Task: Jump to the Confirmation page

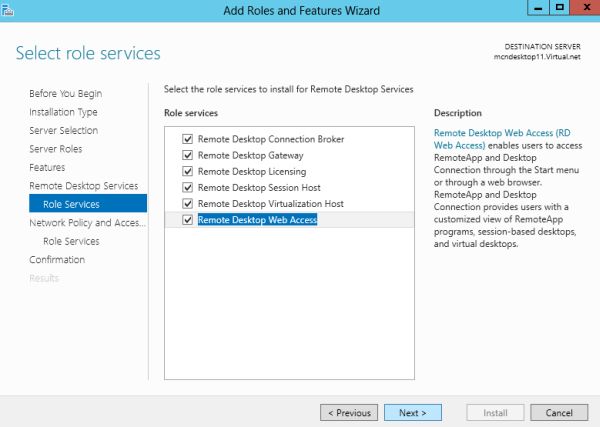Action: pos(57,260)
